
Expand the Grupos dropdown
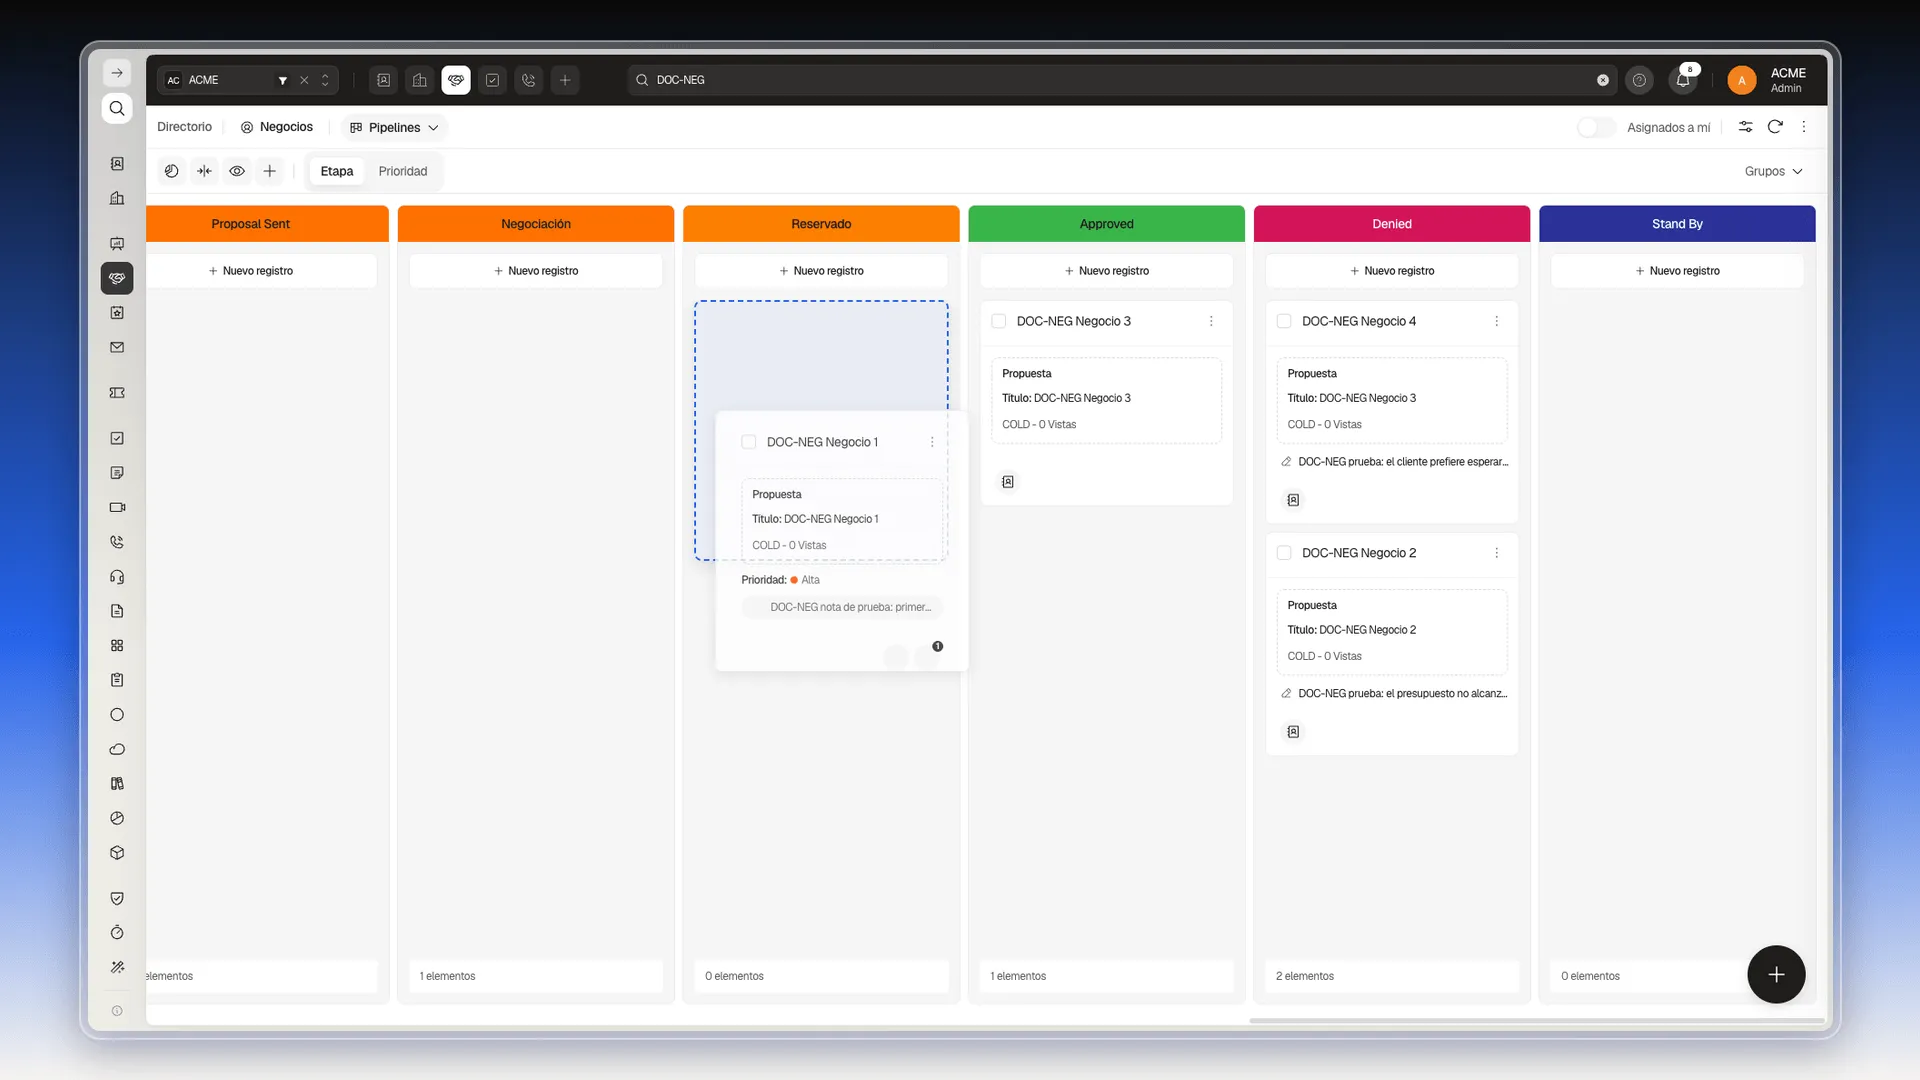tap(1773, 171)
